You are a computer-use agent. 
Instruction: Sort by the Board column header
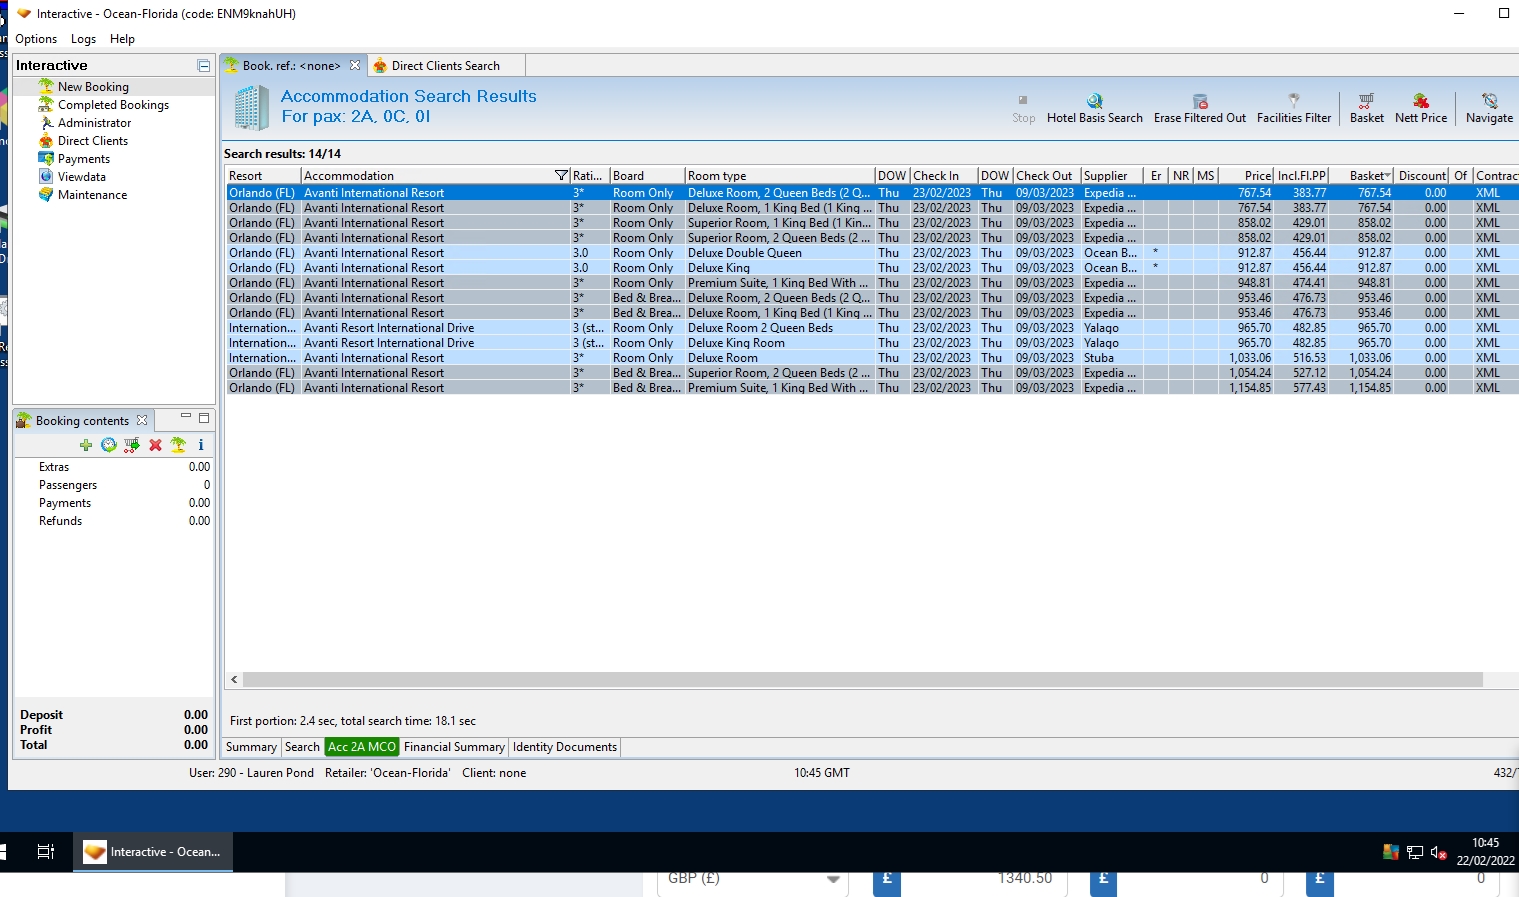point(646,176)
